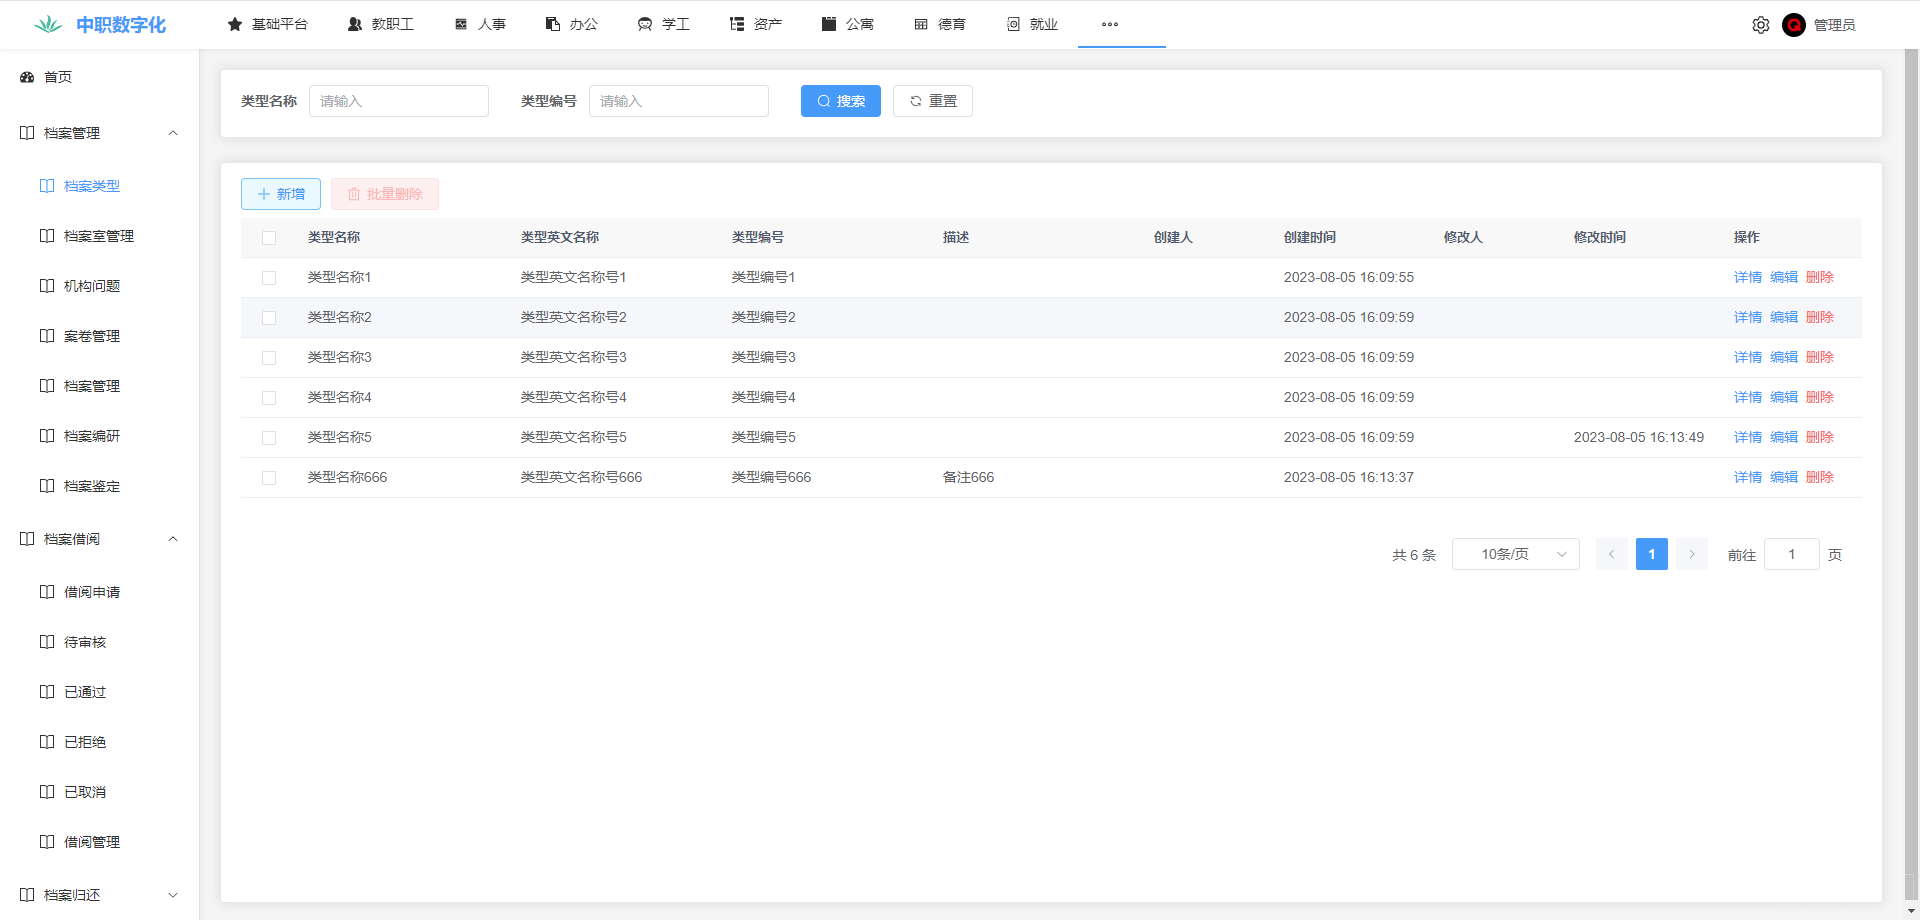Click 删除 link for 类型名称3

pos(1819,357)
